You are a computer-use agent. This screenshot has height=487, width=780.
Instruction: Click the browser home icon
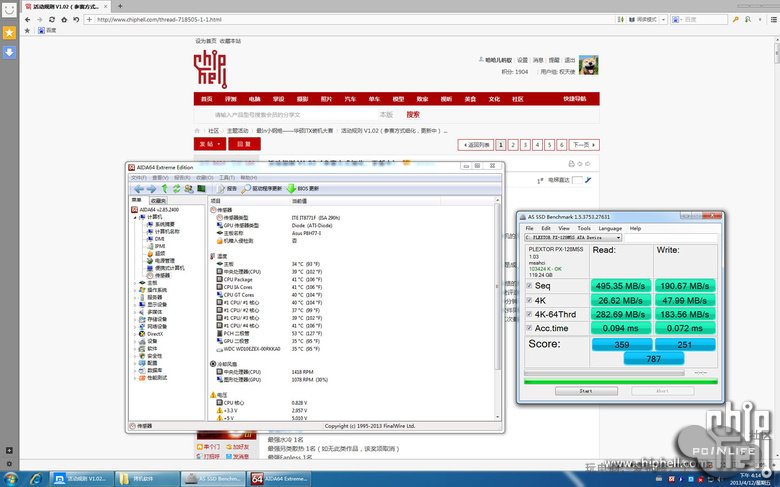click(64, 19)
